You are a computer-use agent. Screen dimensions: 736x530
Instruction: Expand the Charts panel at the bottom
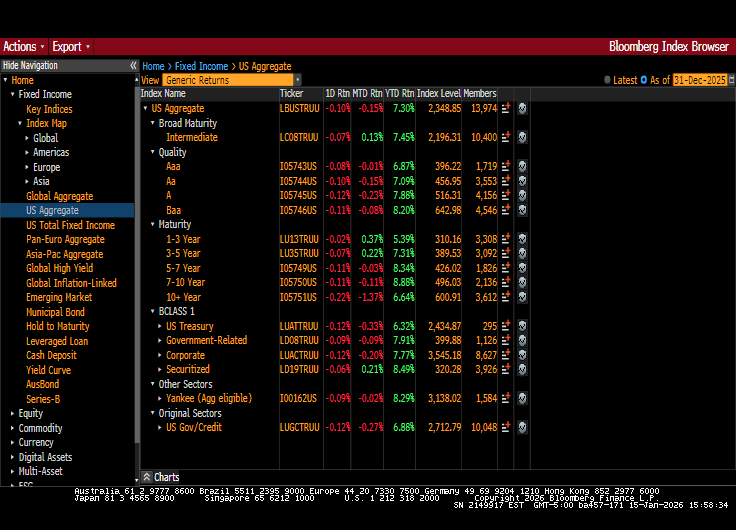coord(147,477)
